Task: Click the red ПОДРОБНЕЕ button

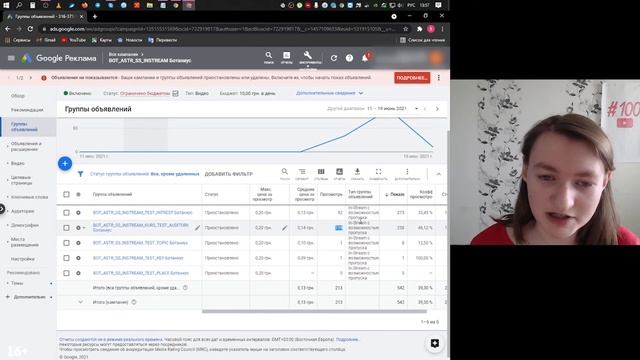Action: (412, 78)
